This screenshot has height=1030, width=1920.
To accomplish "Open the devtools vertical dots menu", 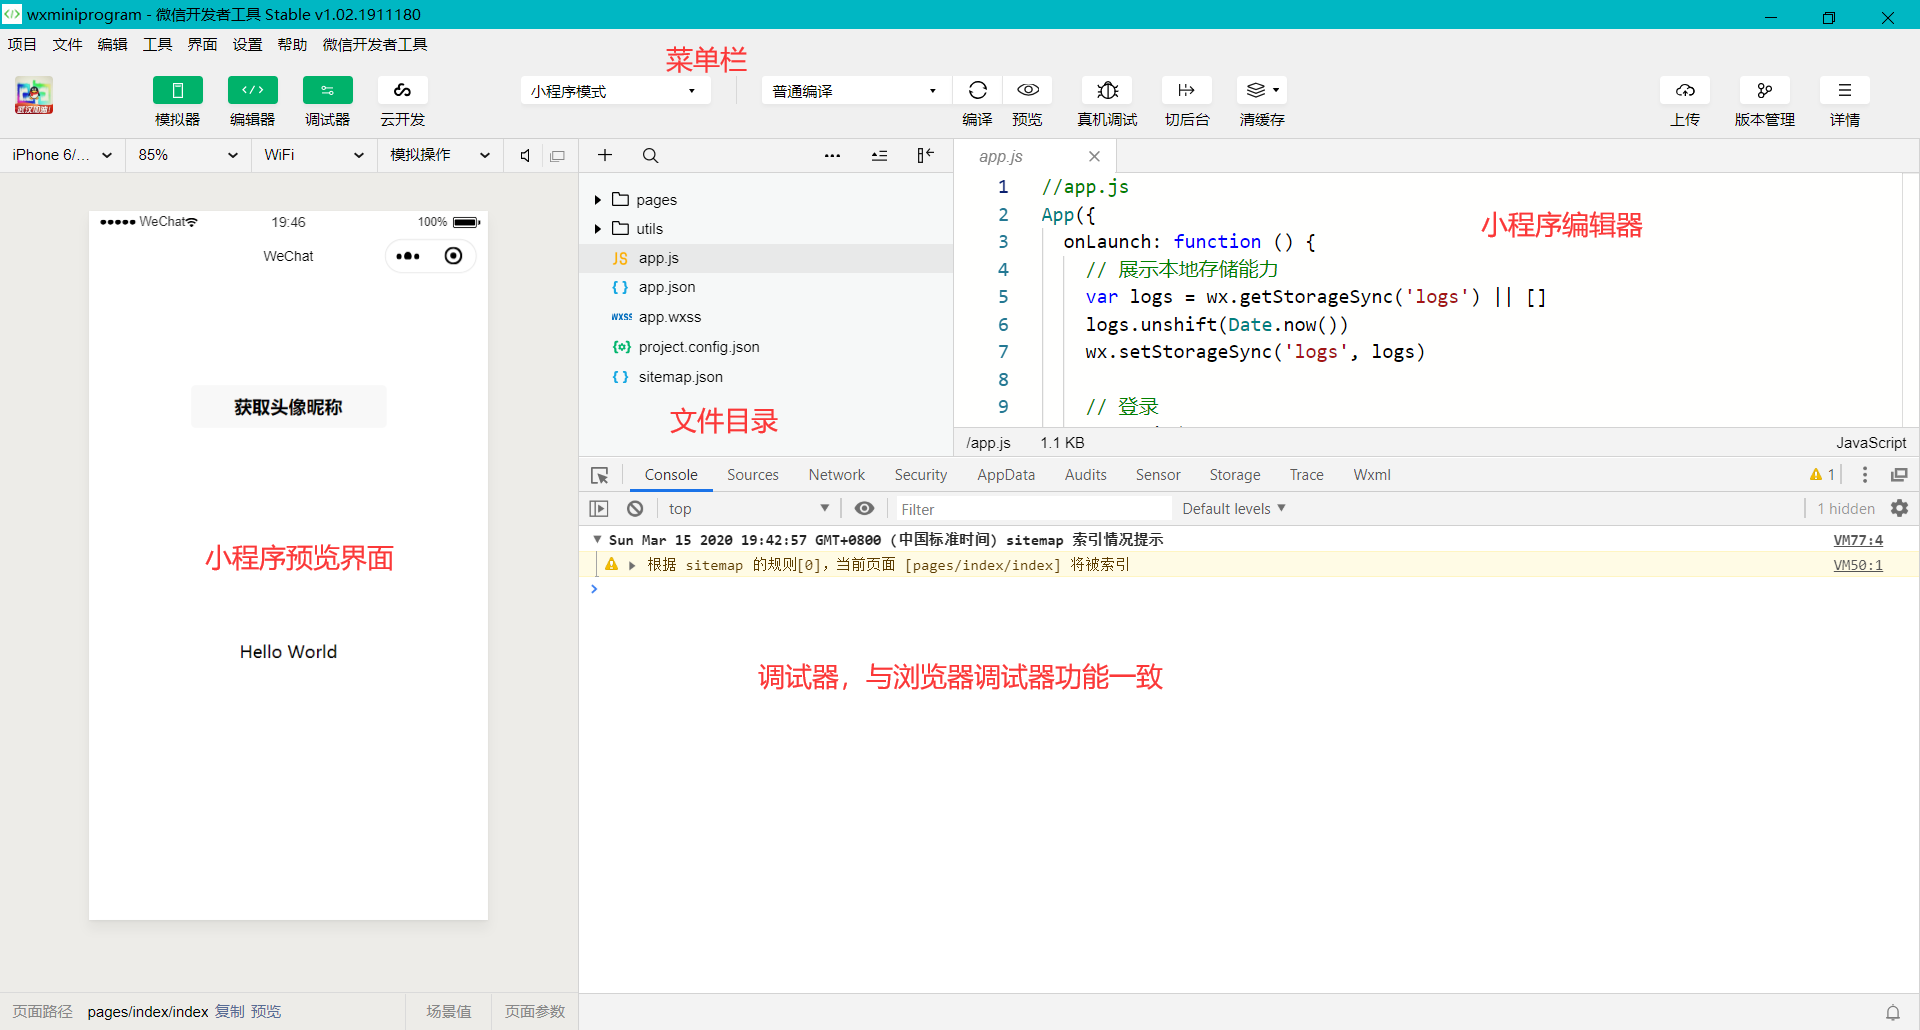I will 1865,475.
